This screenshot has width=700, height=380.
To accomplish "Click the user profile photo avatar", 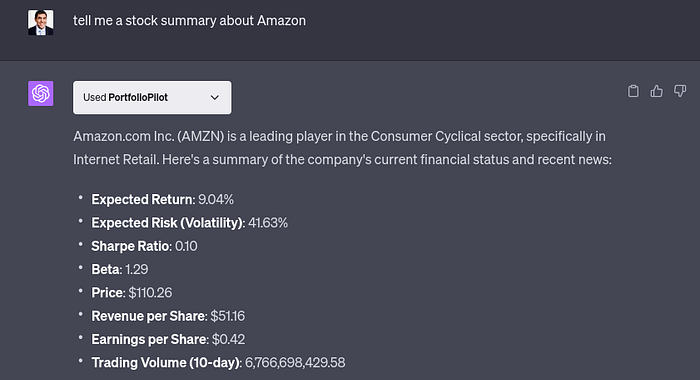I will click(41, 22).
